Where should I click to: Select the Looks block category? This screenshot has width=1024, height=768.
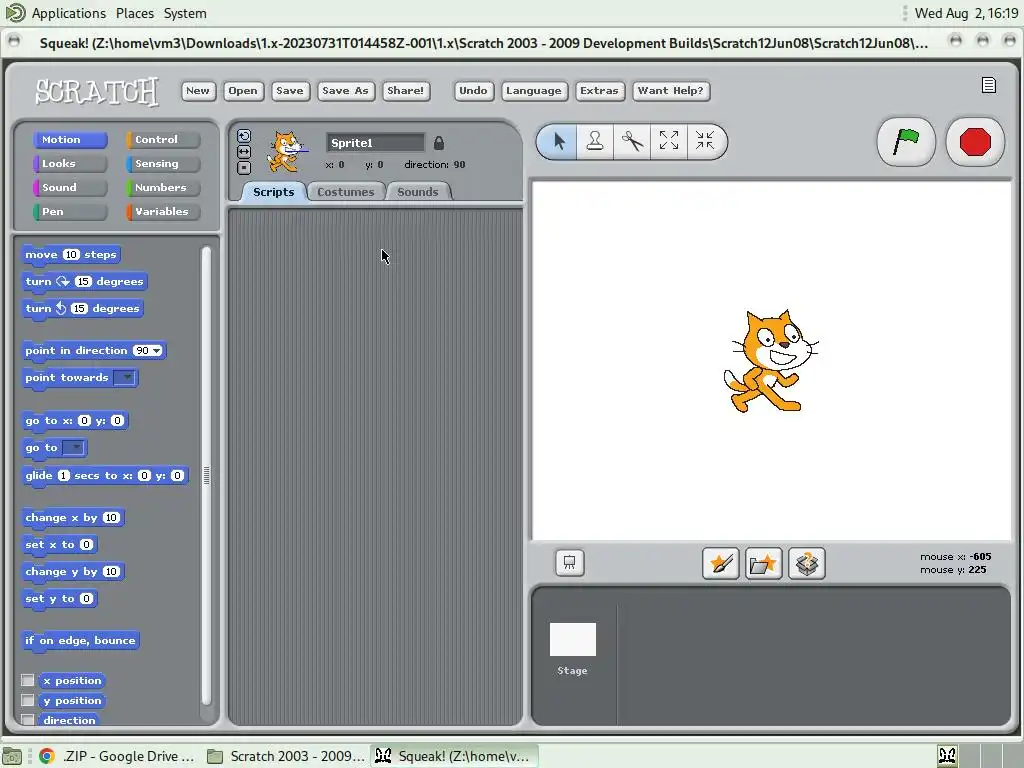(69, 164)
